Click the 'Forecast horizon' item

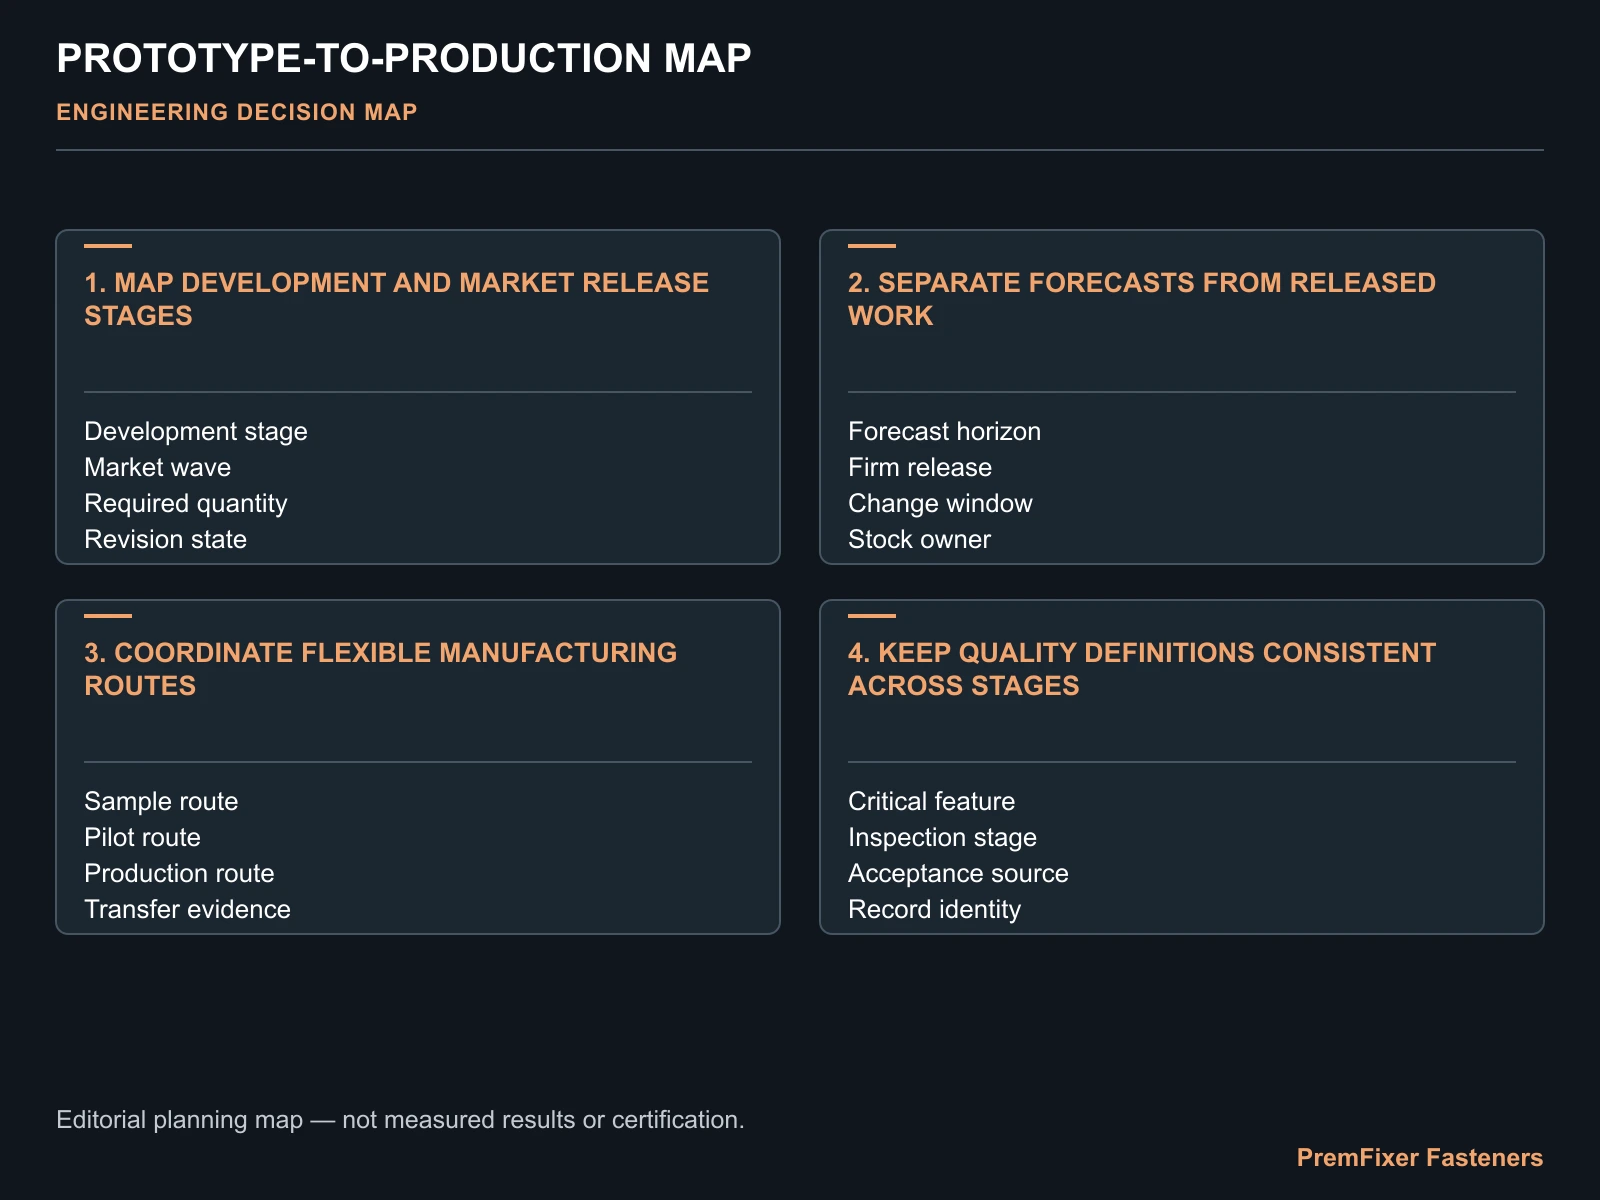click(945, 431)
